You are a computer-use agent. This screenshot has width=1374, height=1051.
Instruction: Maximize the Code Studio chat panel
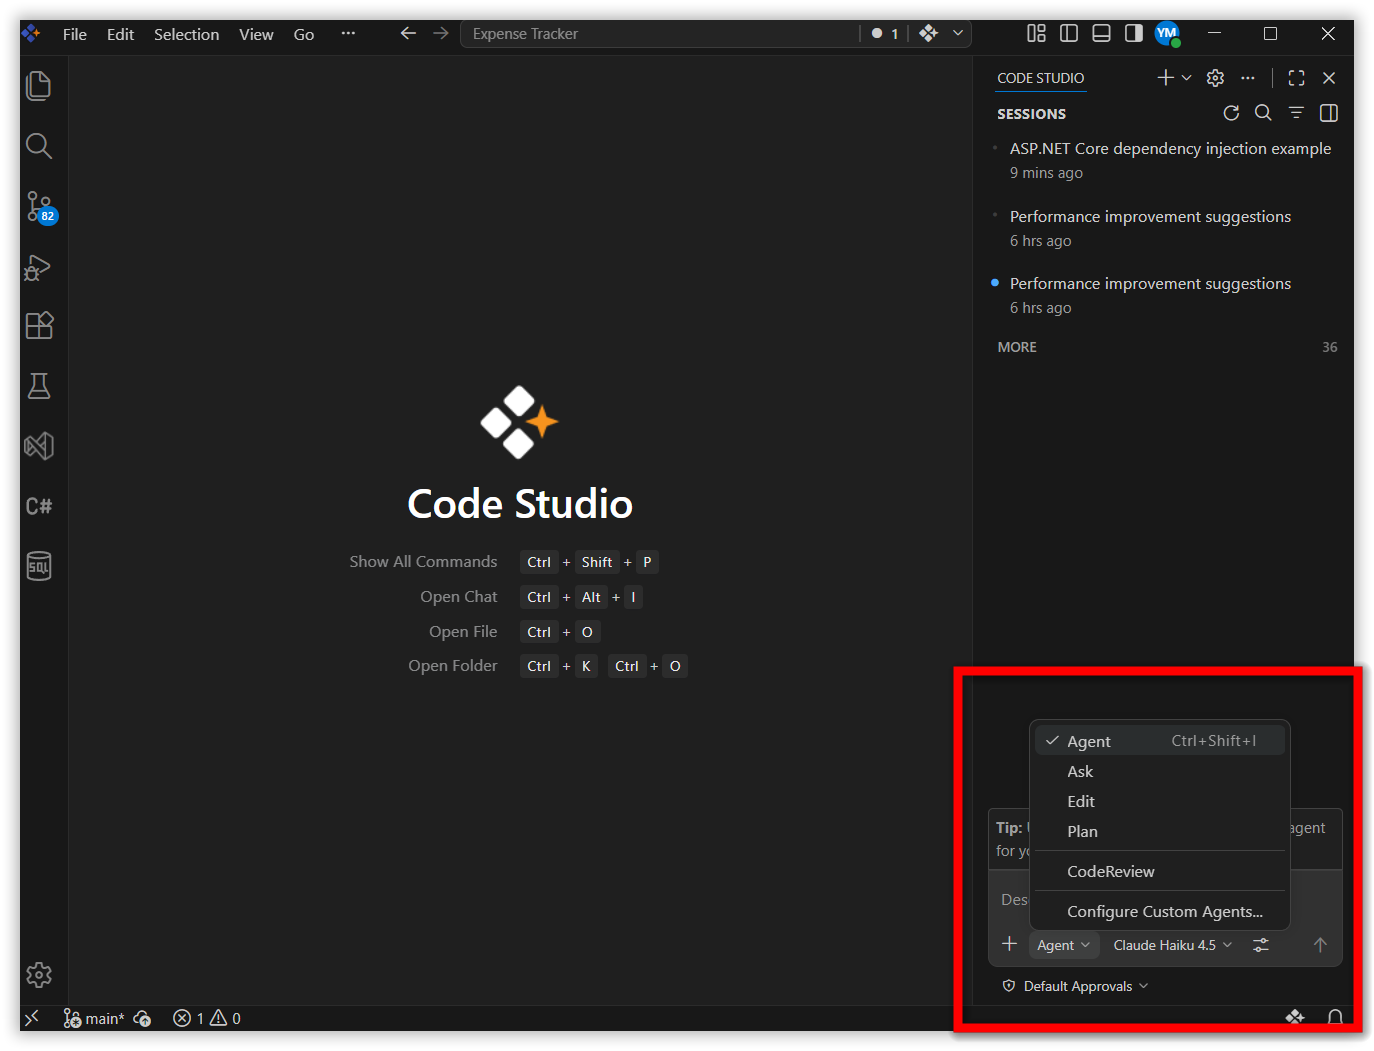pos(1297,78)
